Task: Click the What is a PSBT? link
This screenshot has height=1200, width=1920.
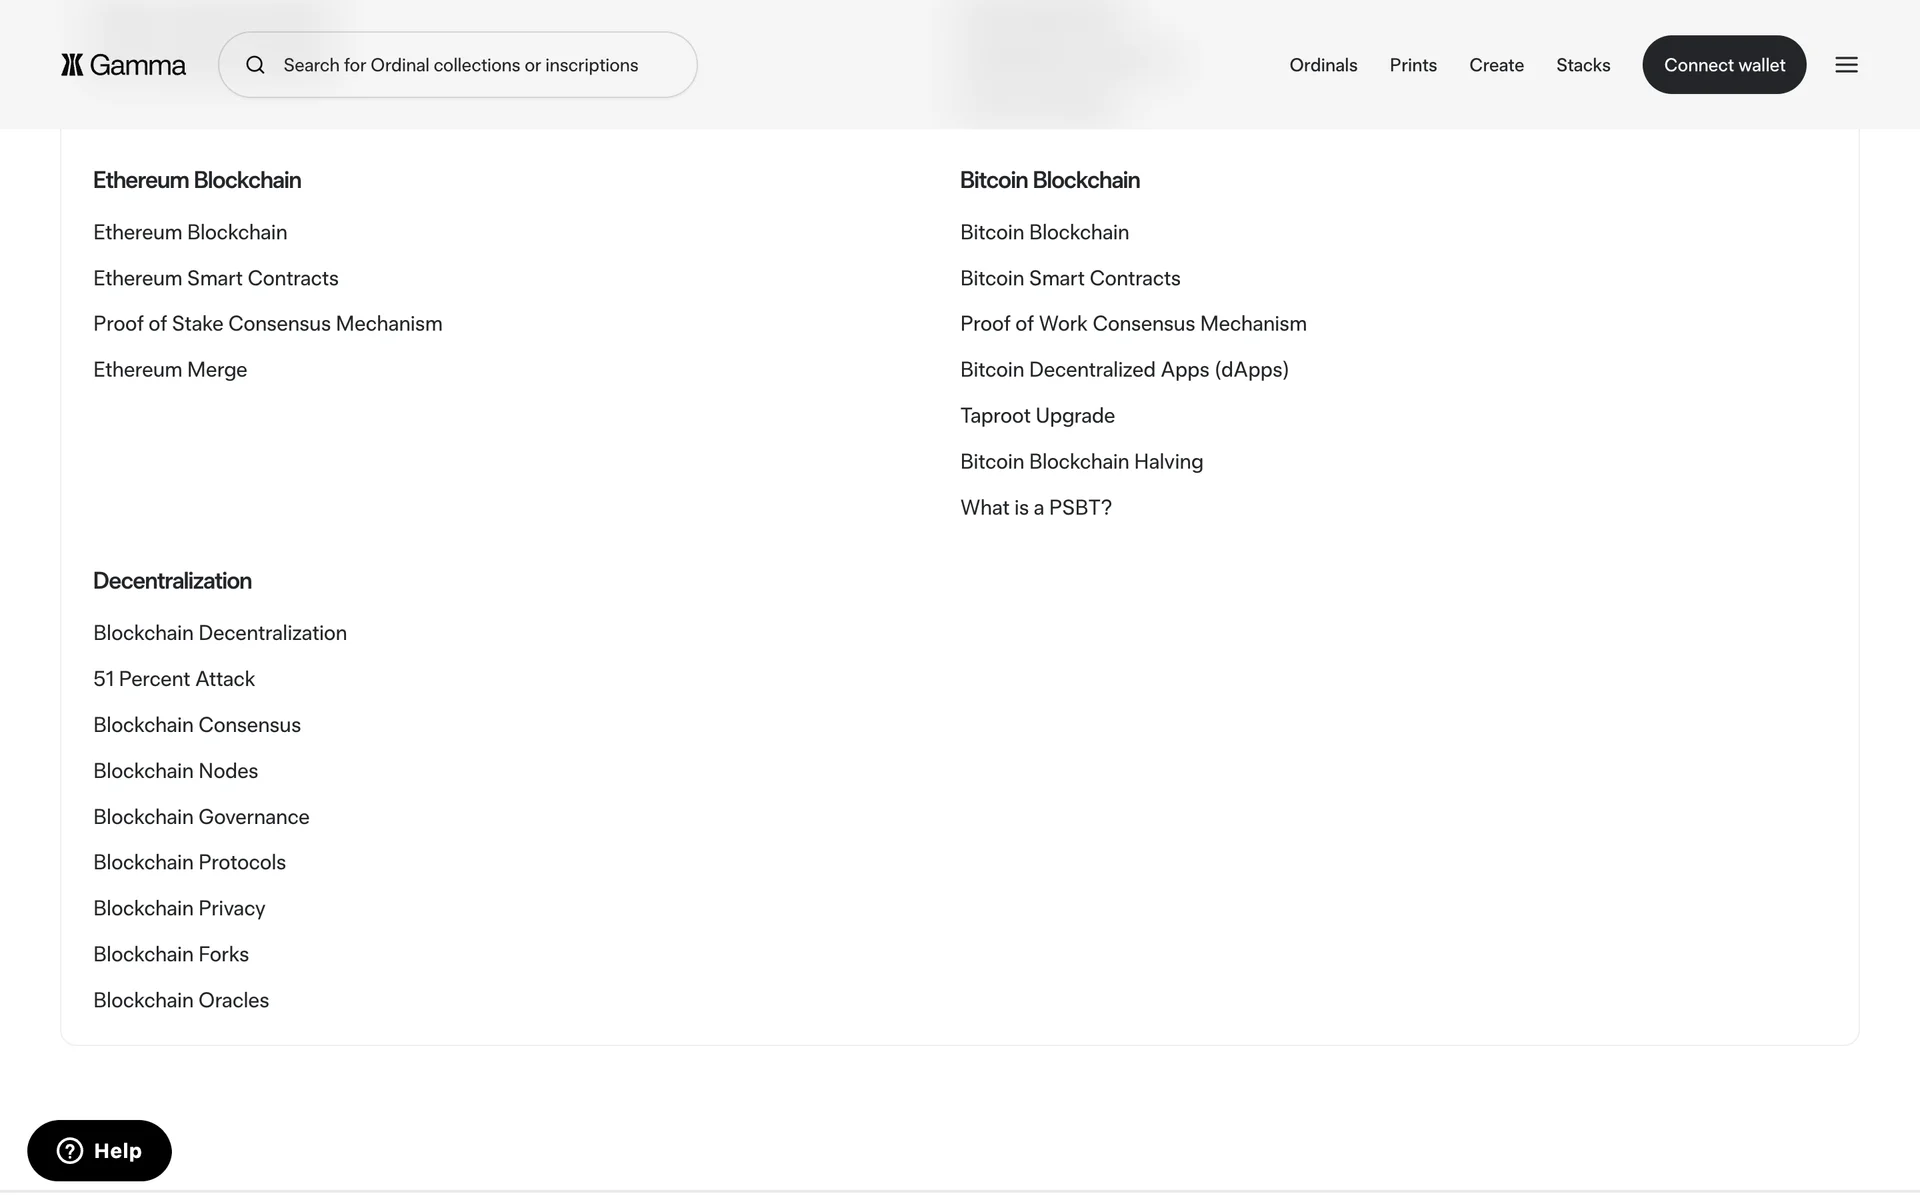Action: (1035, 508)
